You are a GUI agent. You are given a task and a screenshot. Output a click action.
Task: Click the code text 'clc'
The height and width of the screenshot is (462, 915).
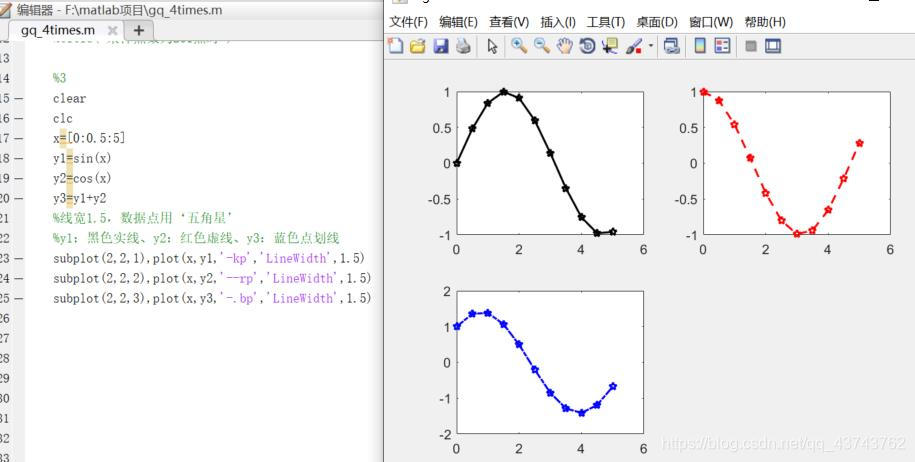62,118
